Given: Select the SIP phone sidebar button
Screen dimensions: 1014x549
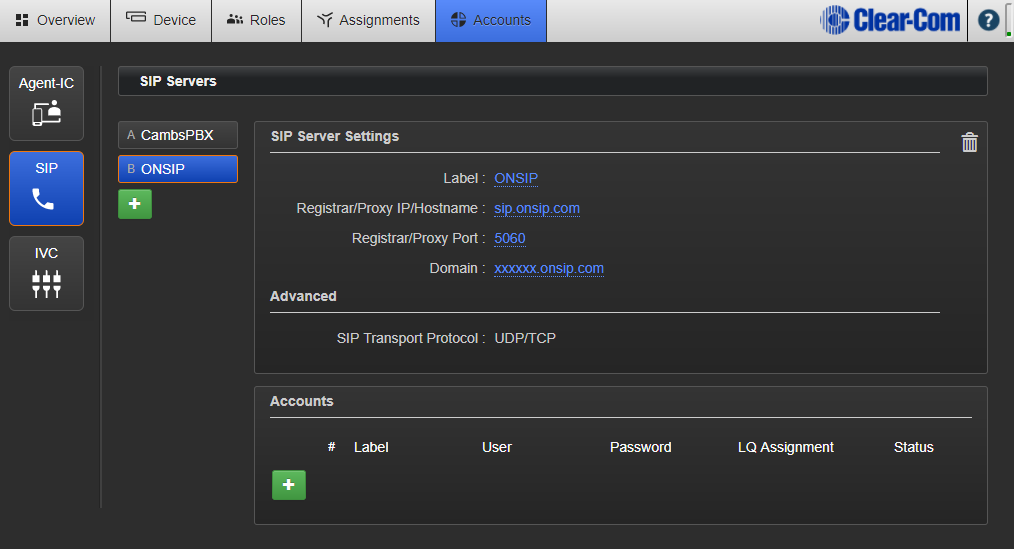Looking at the screenshot, I should pyautogui.click(x=47, y=188).
